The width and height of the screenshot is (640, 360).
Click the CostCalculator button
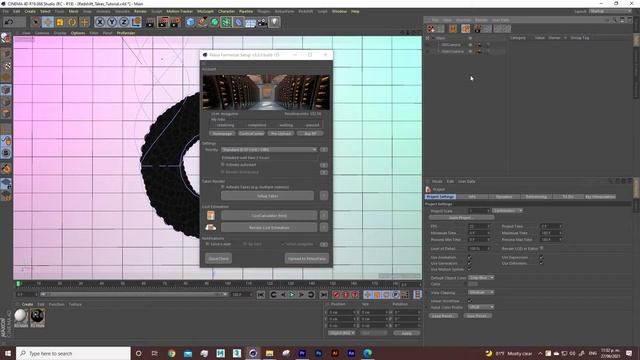click(269, 215)
